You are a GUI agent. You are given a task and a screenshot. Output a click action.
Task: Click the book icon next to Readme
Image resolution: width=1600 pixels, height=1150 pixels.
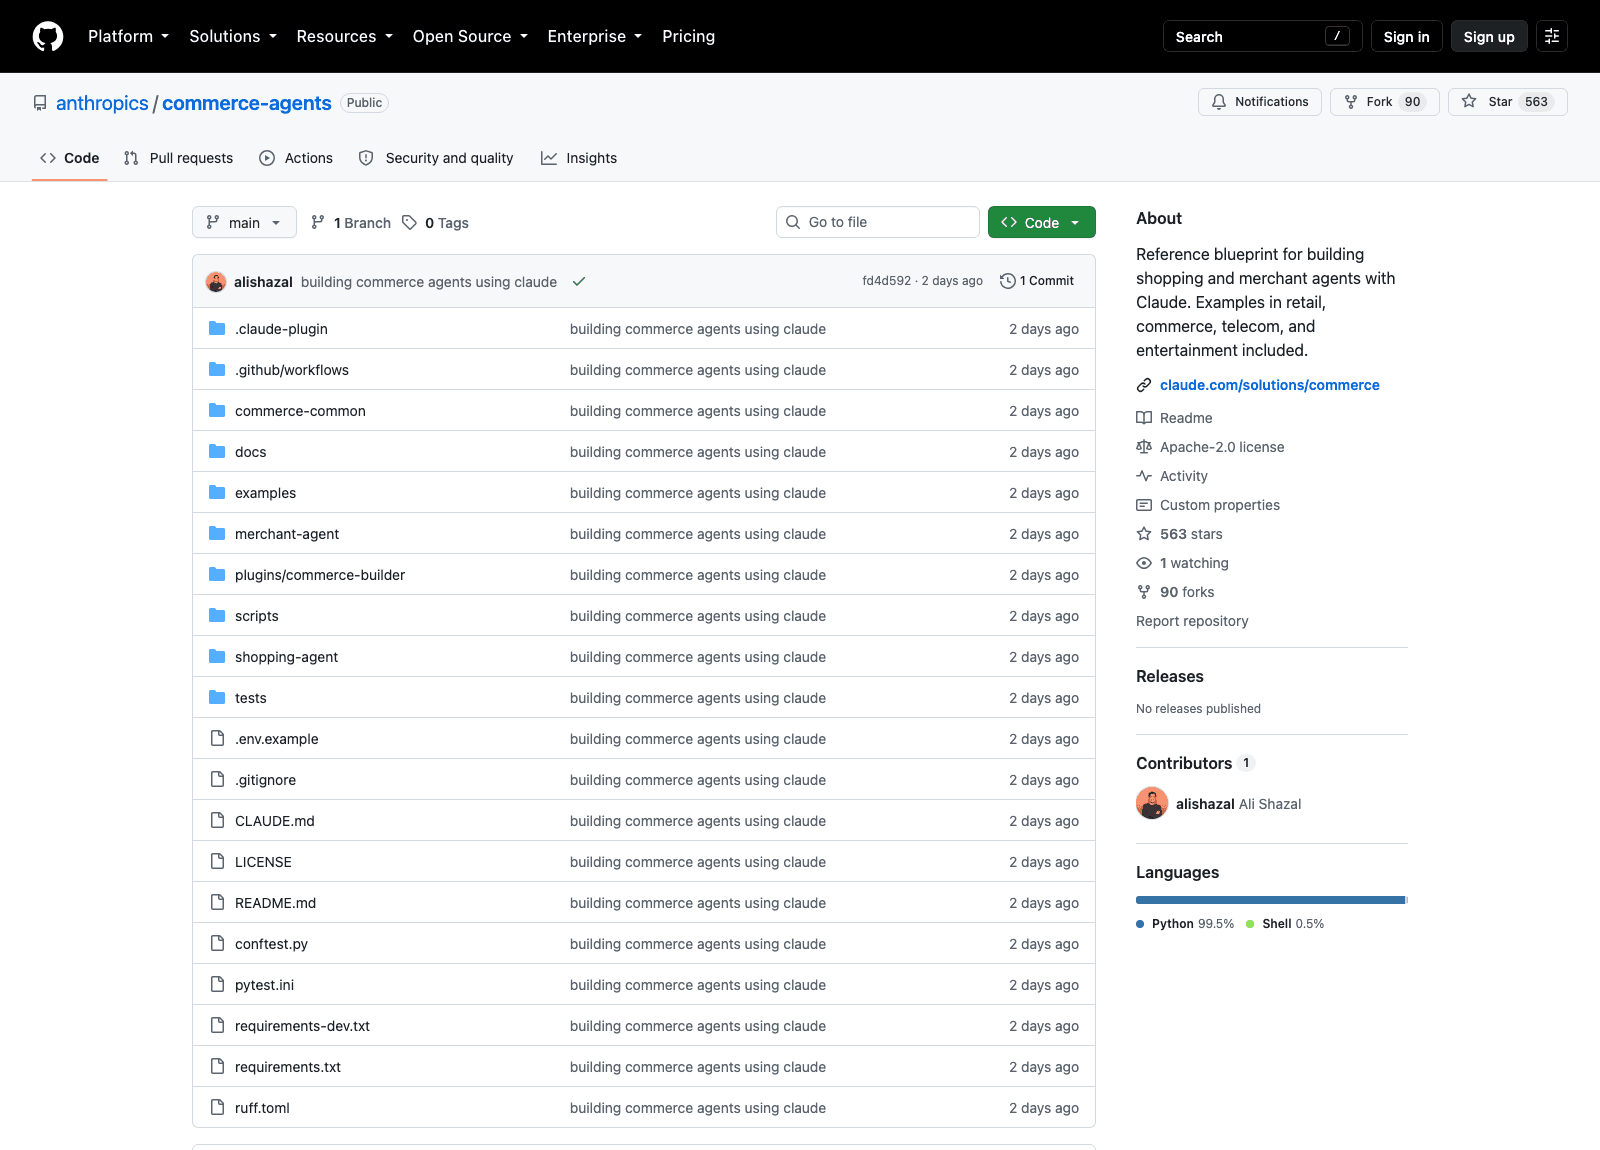(1144, 418)
